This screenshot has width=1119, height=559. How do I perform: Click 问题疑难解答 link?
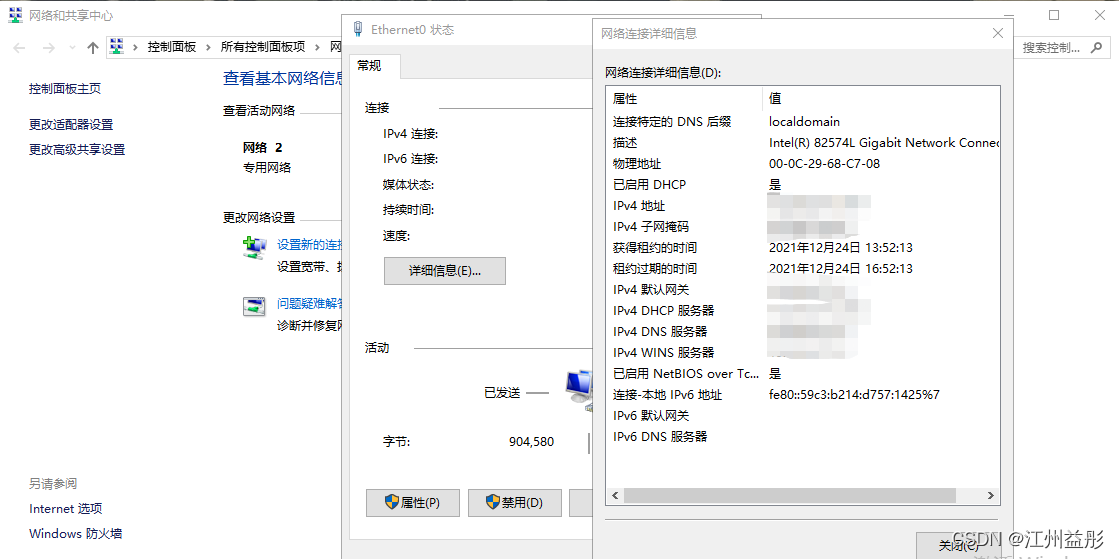[x=309, y=303]
